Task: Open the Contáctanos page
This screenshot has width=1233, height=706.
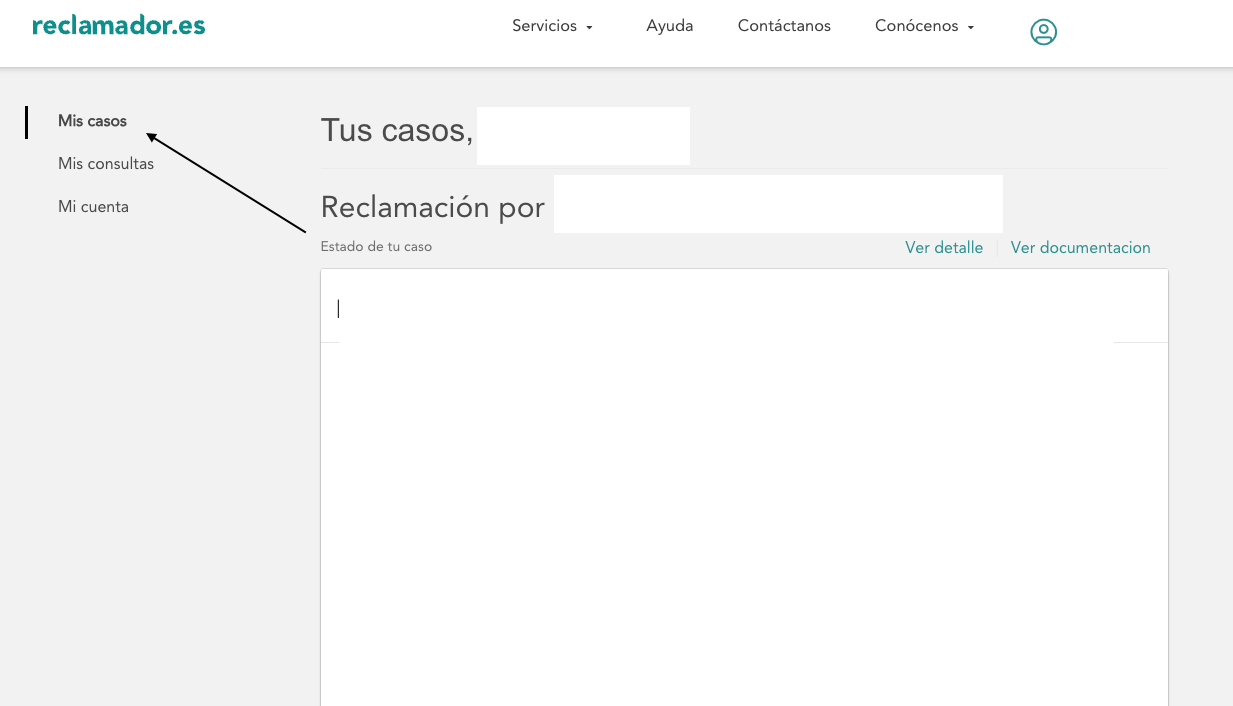Action: click(784, 26)
